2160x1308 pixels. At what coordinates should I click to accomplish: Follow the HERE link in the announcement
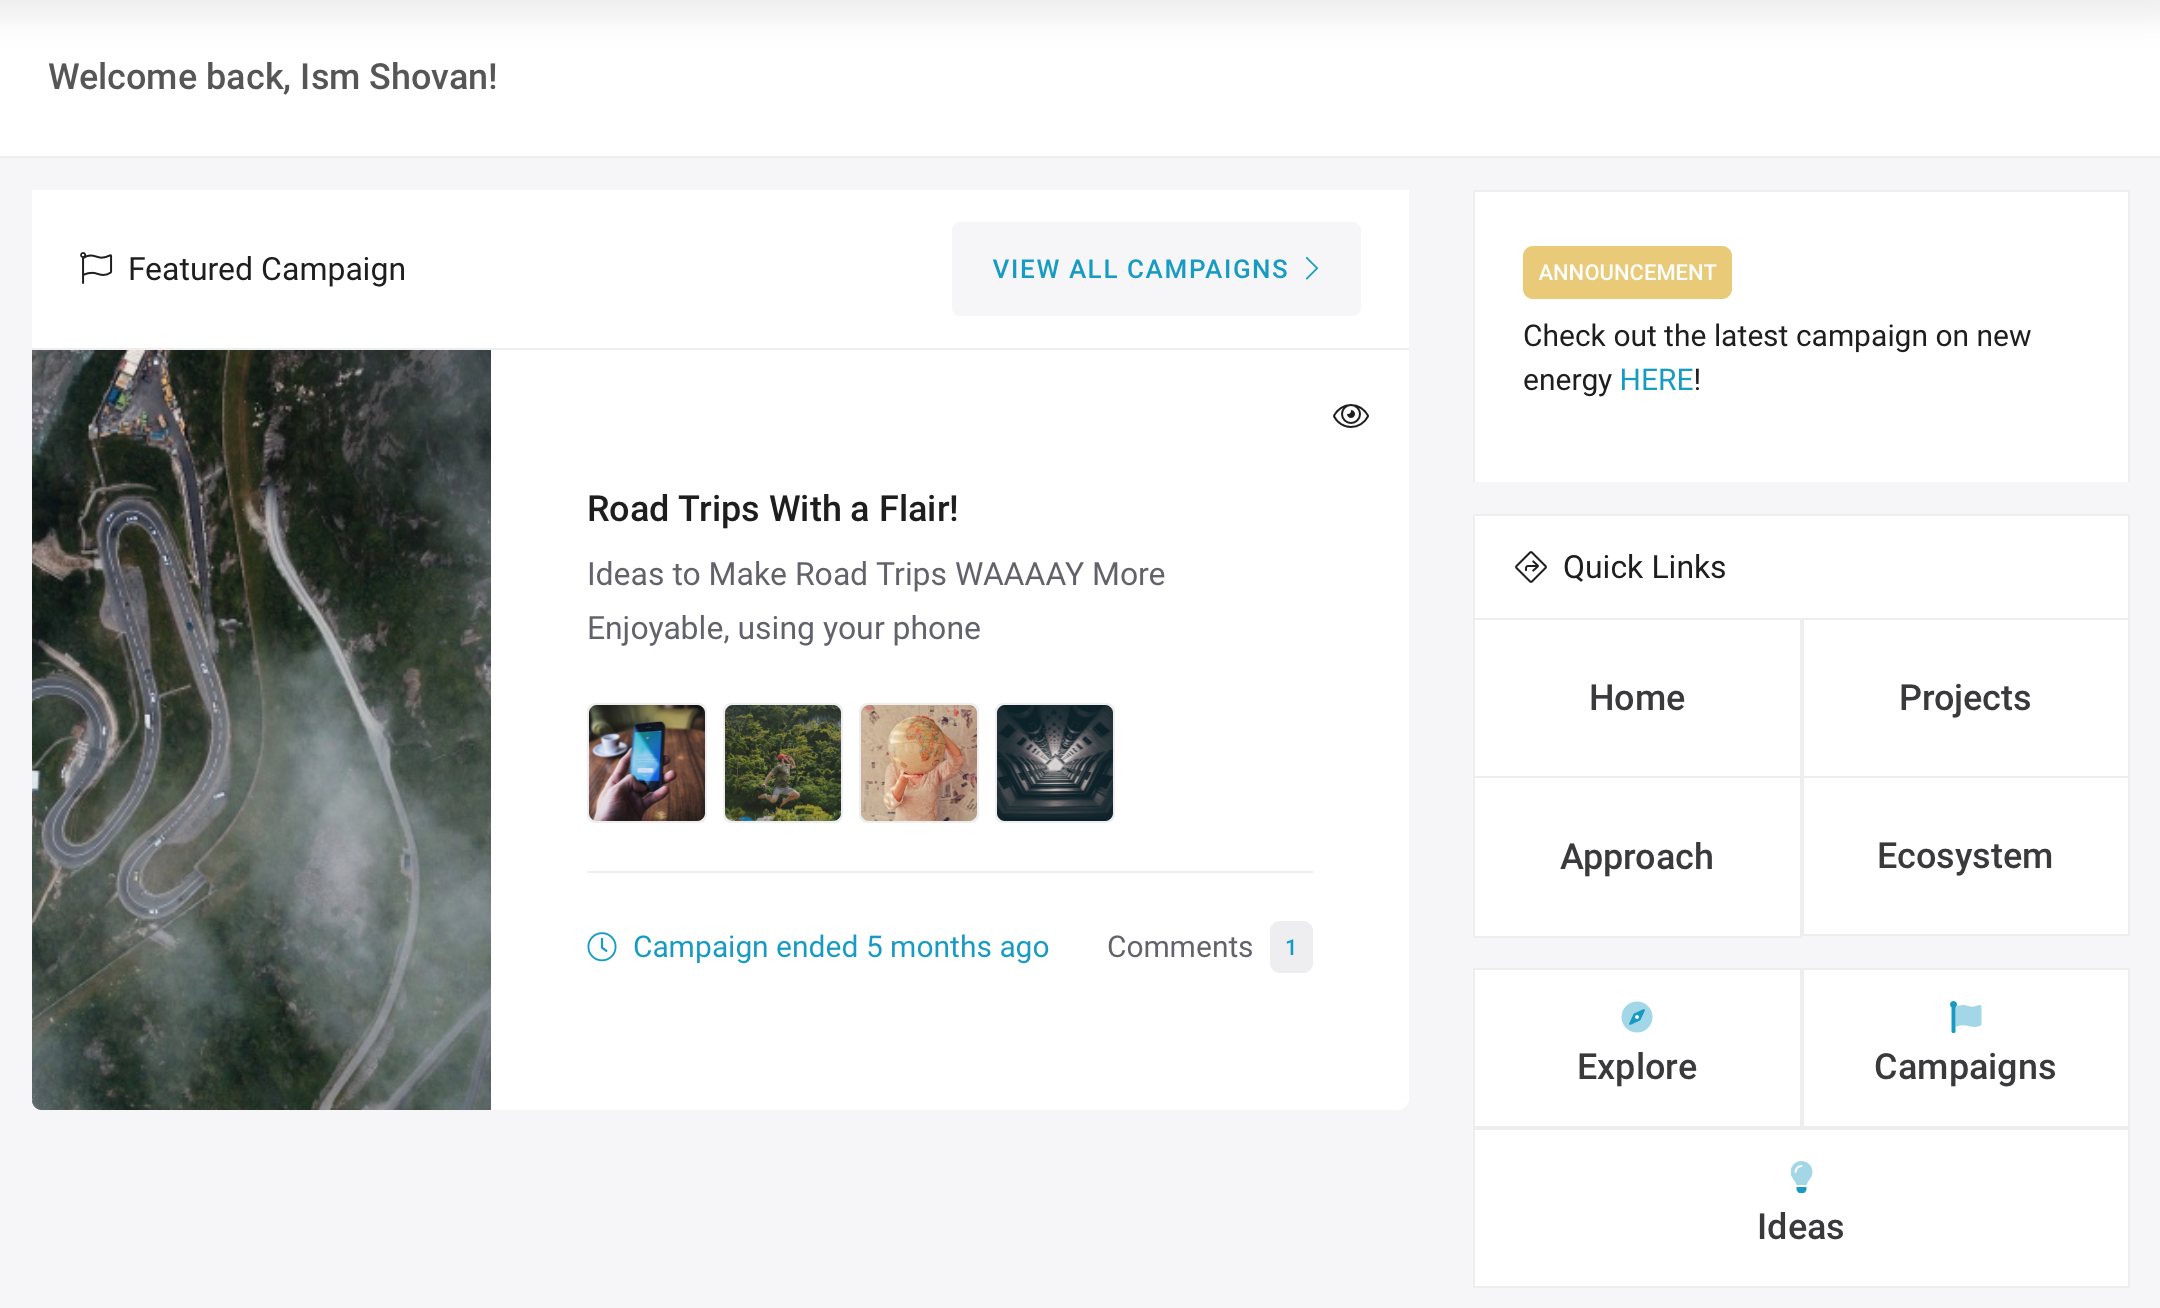click(1656, 380)
